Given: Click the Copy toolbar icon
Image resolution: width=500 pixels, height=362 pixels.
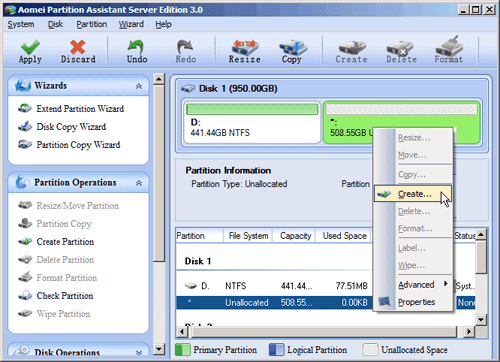Looking at the screenshot, I should [x=292, y=47].
